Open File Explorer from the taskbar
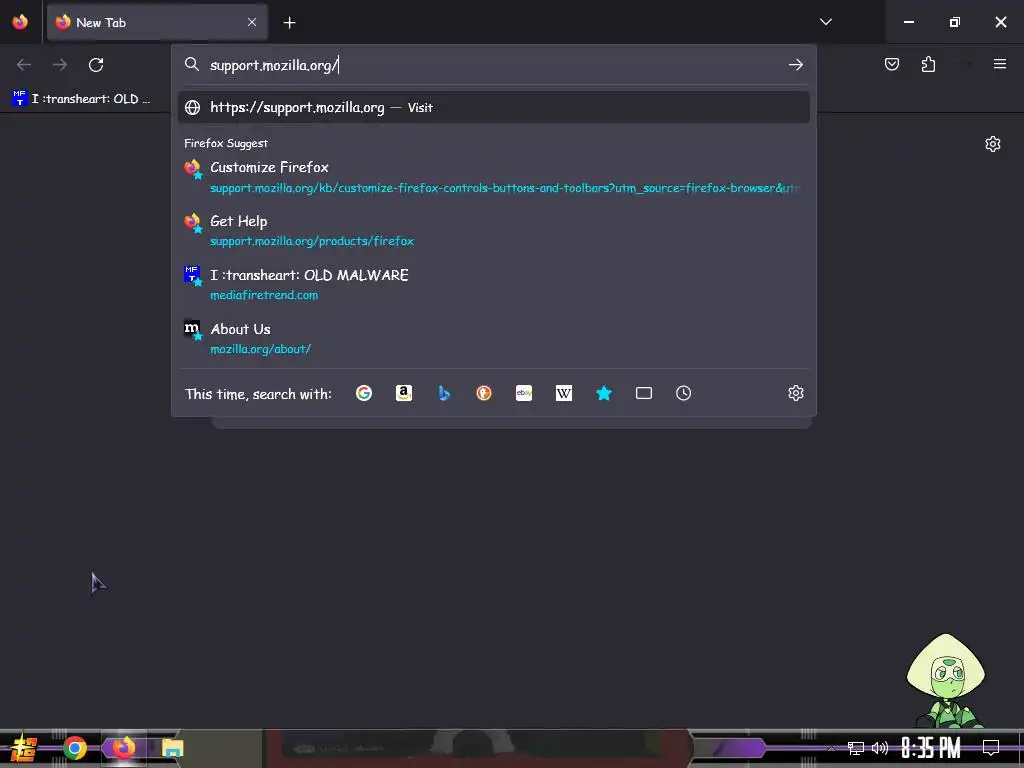The width and height of the screenshot is (1024, 768). (172, 748)
